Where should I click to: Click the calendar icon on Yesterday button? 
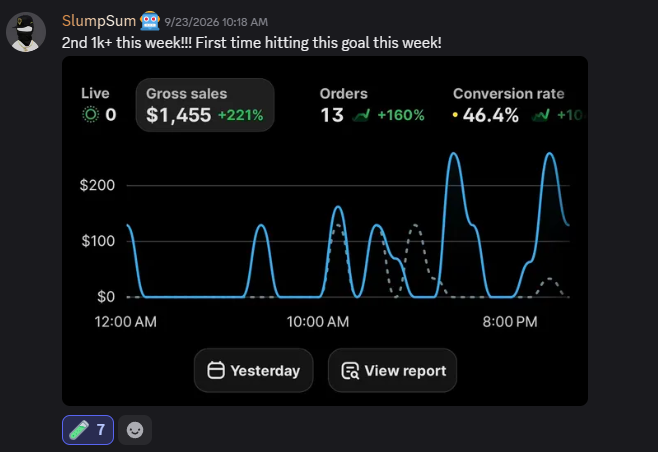coord(216,370)
